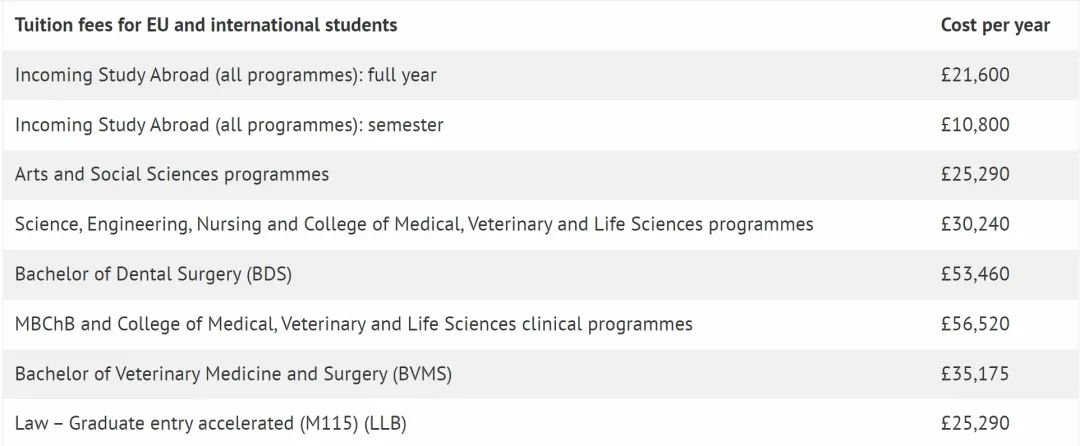Select the Arts and Social Sciences programmes row
This screenshot has height=446, width=1080.
click(x=540, y=175)
